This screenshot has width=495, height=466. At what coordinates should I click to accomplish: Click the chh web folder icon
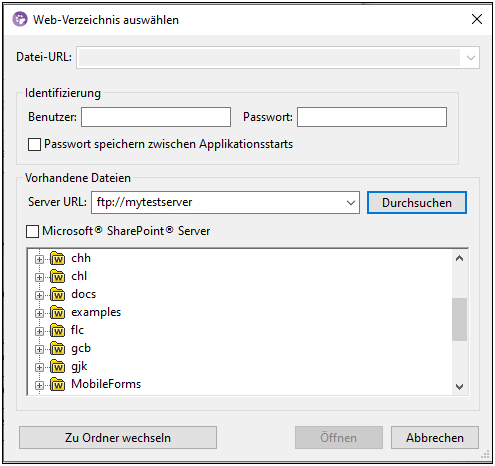[x=57, y=258]
